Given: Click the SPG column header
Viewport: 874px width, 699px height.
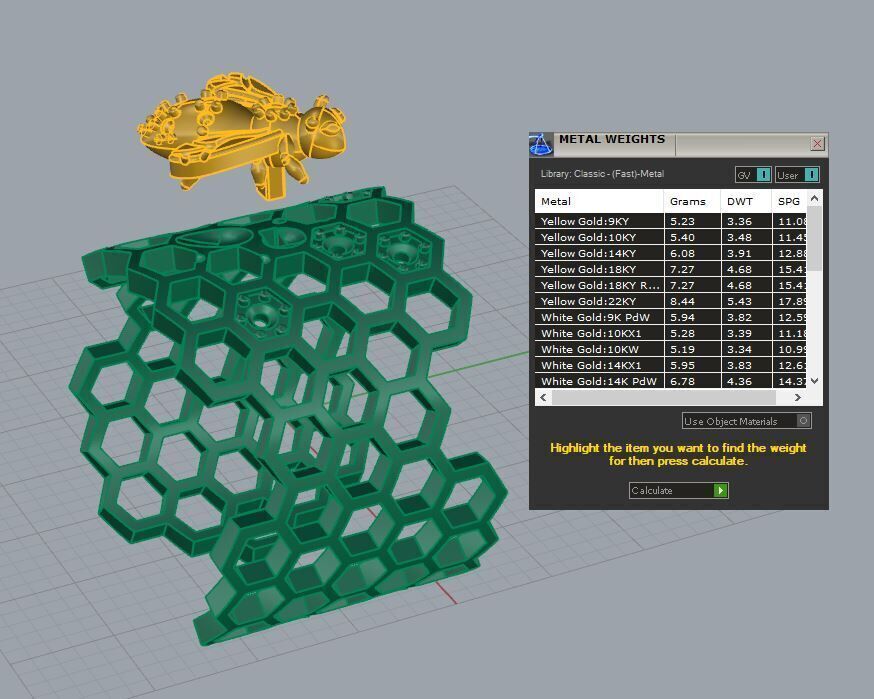Looking at the screenshot, I should pyautogui.click(x=789, y=201).
